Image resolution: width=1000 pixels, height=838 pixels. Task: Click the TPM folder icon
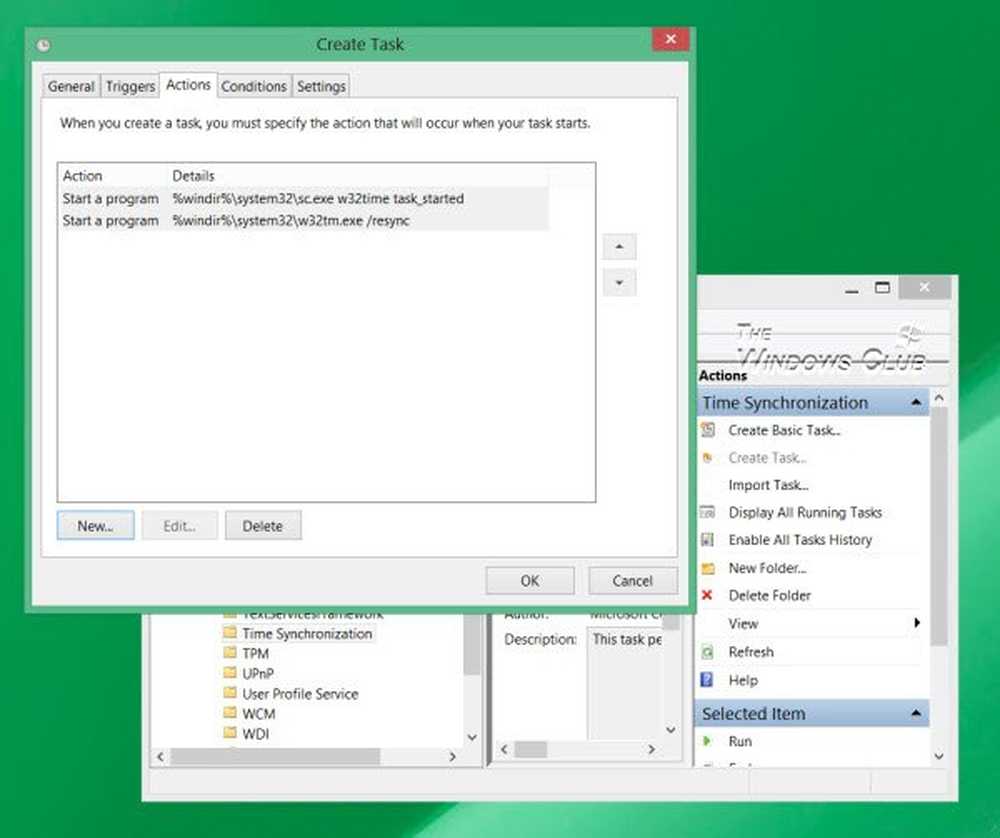pos(230,653)
